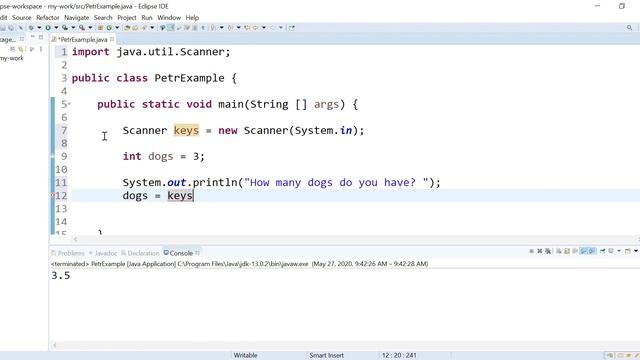Close the PetrExample.java editor tab
The width and height of the screenshot is (640, 360).
(x=112, y=39)
